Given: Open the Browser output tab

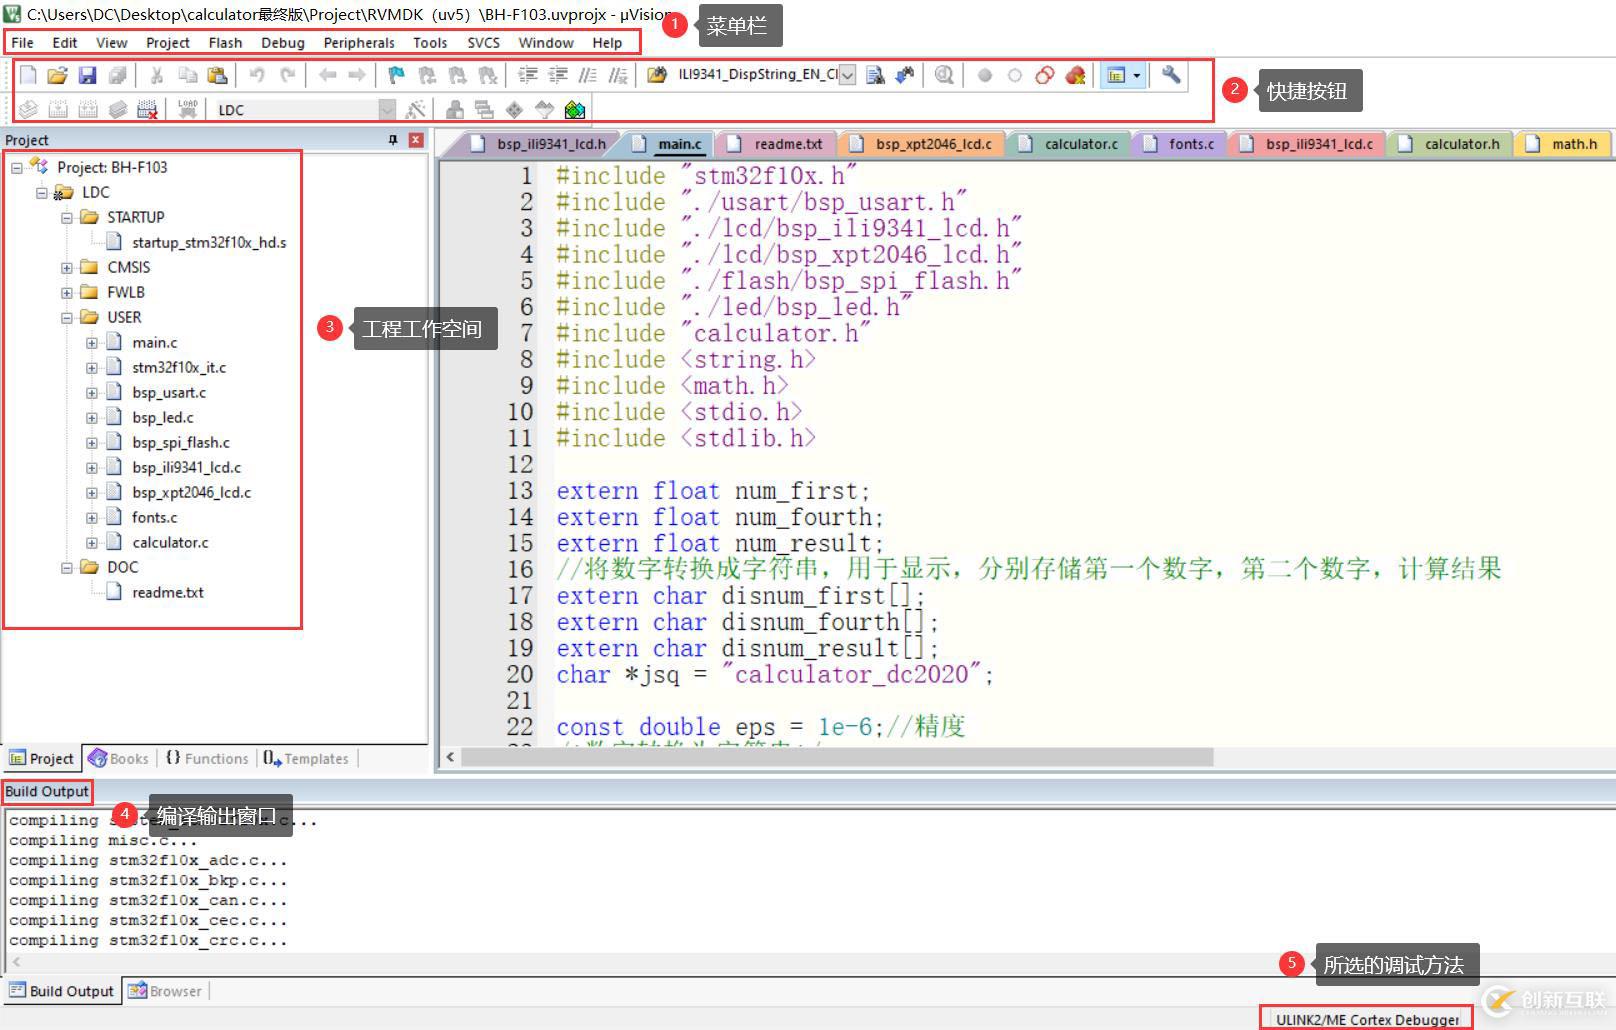Looking at the screenshot, I should 166,991.
